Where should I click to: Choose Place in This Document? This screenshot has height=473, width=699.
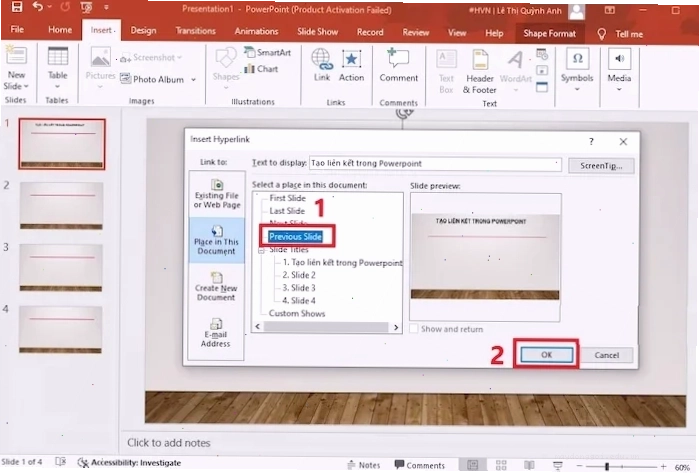[x=217, y=240]
